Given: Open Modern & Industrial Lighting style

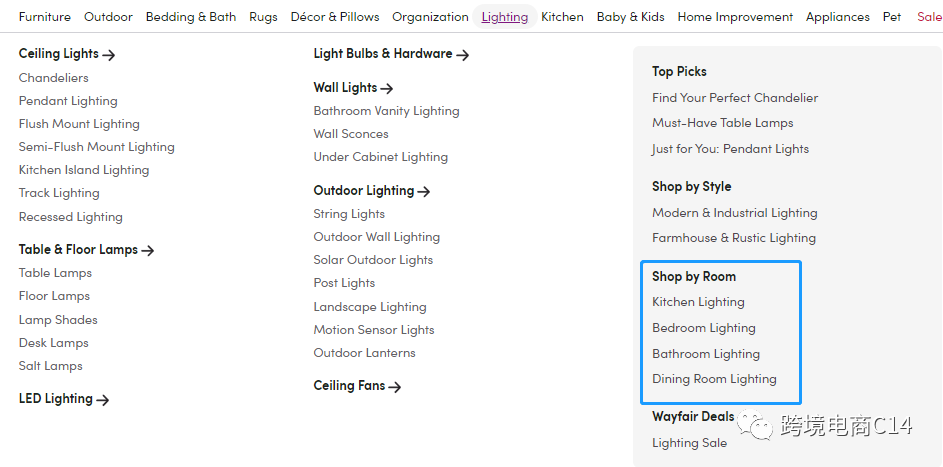Looking at the screenshot, I should pos(734,213).
